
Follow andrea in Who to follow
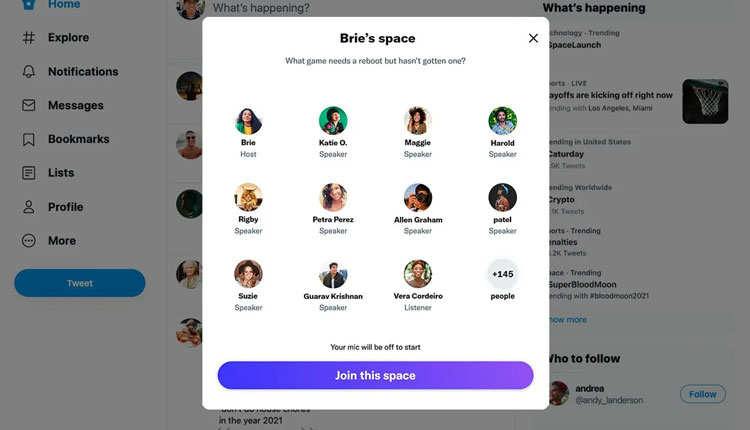pos(703,394)
